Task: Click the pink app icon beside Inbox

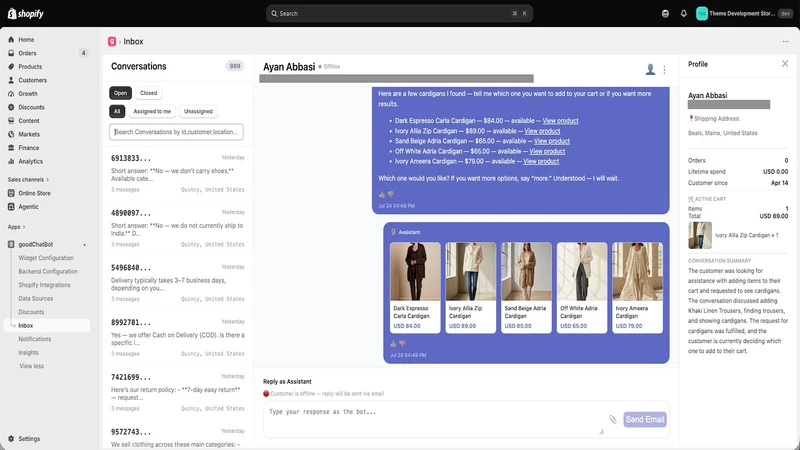Action: (x=112, y=41)
